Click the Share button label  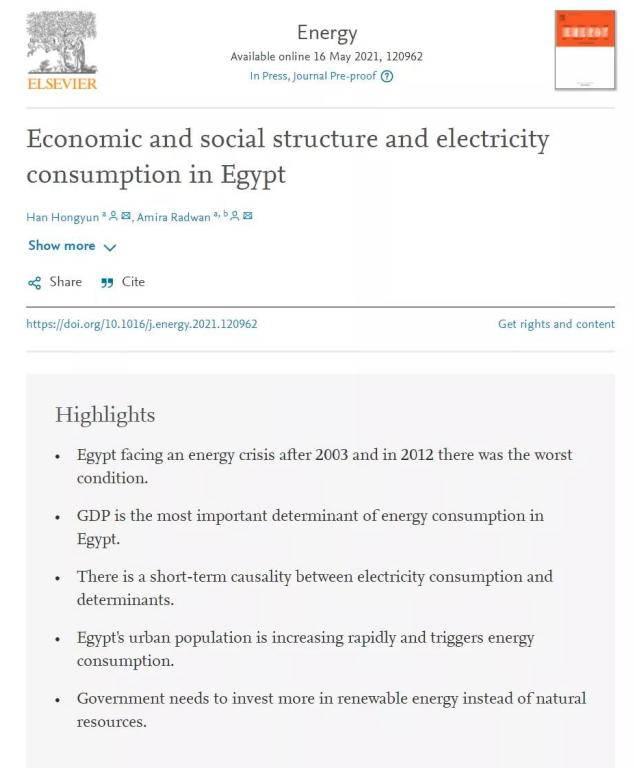66,282
